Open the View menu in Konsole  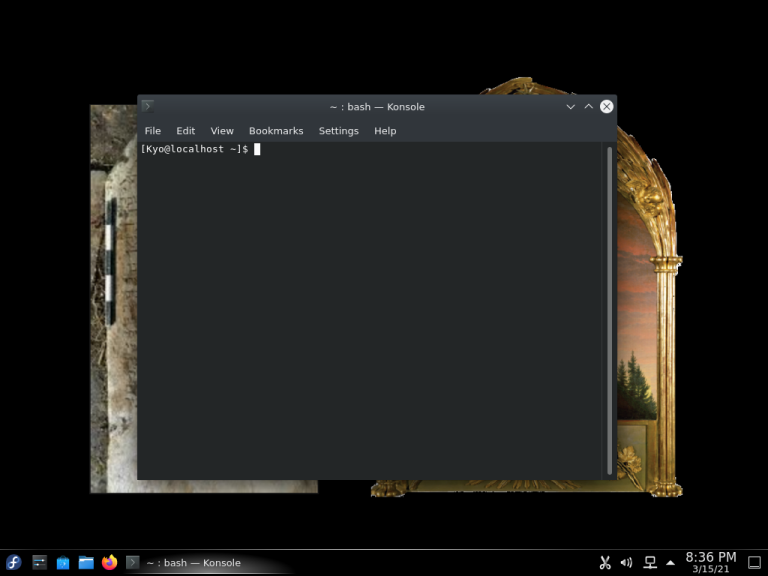tap(222, 131)
